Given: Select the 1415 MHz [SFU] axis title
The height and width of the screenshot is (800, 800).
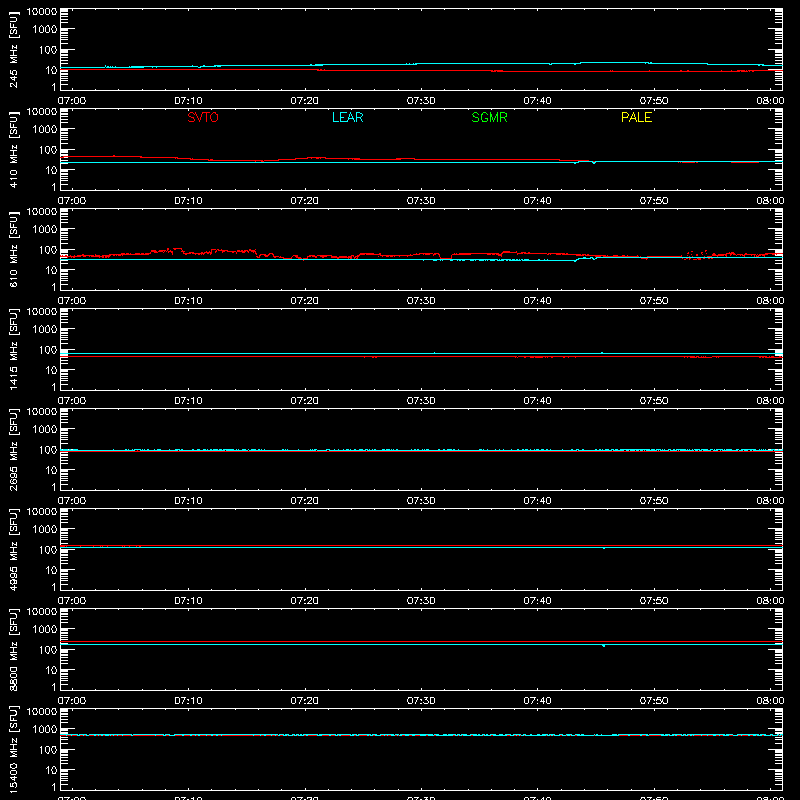Looking at the screenshot, I should [13, 349].
